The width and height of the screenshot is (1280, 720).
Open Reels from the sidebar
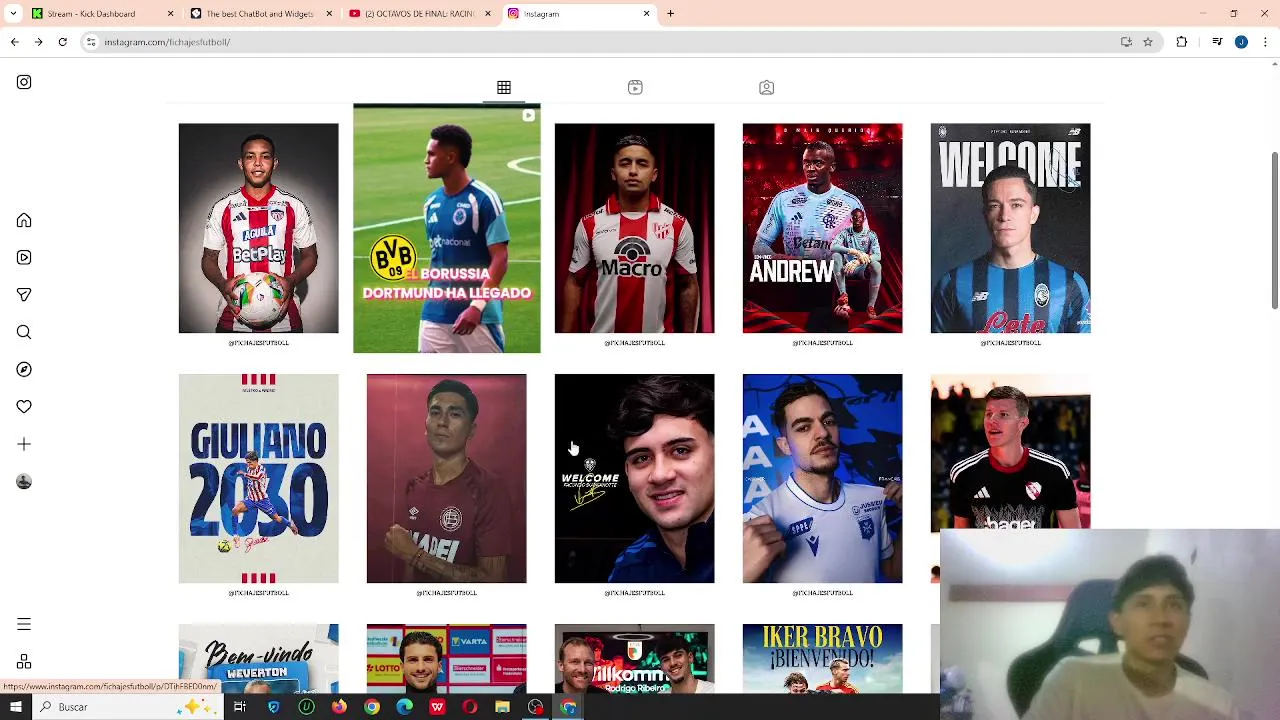click(x=24, y=257)
